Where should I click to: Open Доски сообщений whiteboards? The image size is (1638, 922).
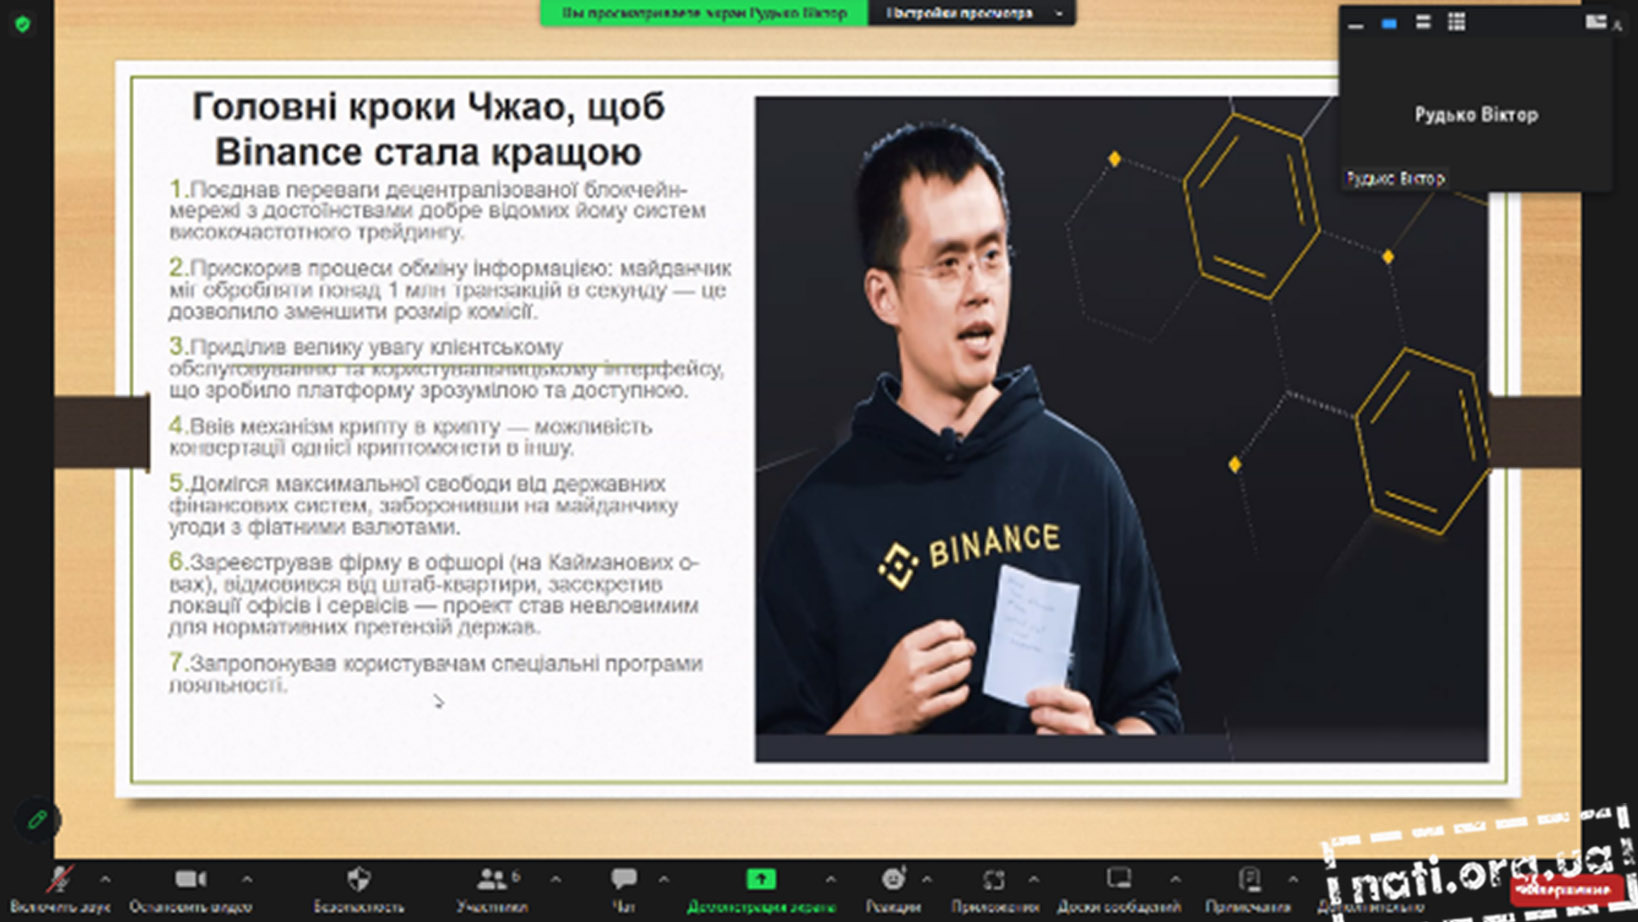click(1118, 888)
